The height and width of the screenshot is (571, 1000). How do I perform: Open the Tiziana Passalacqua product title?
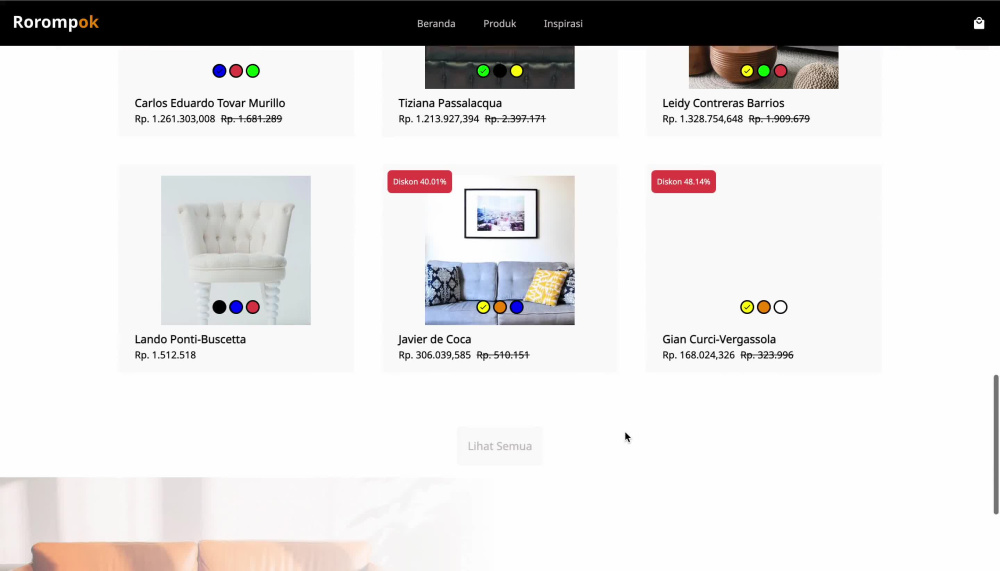coord(450,103)
